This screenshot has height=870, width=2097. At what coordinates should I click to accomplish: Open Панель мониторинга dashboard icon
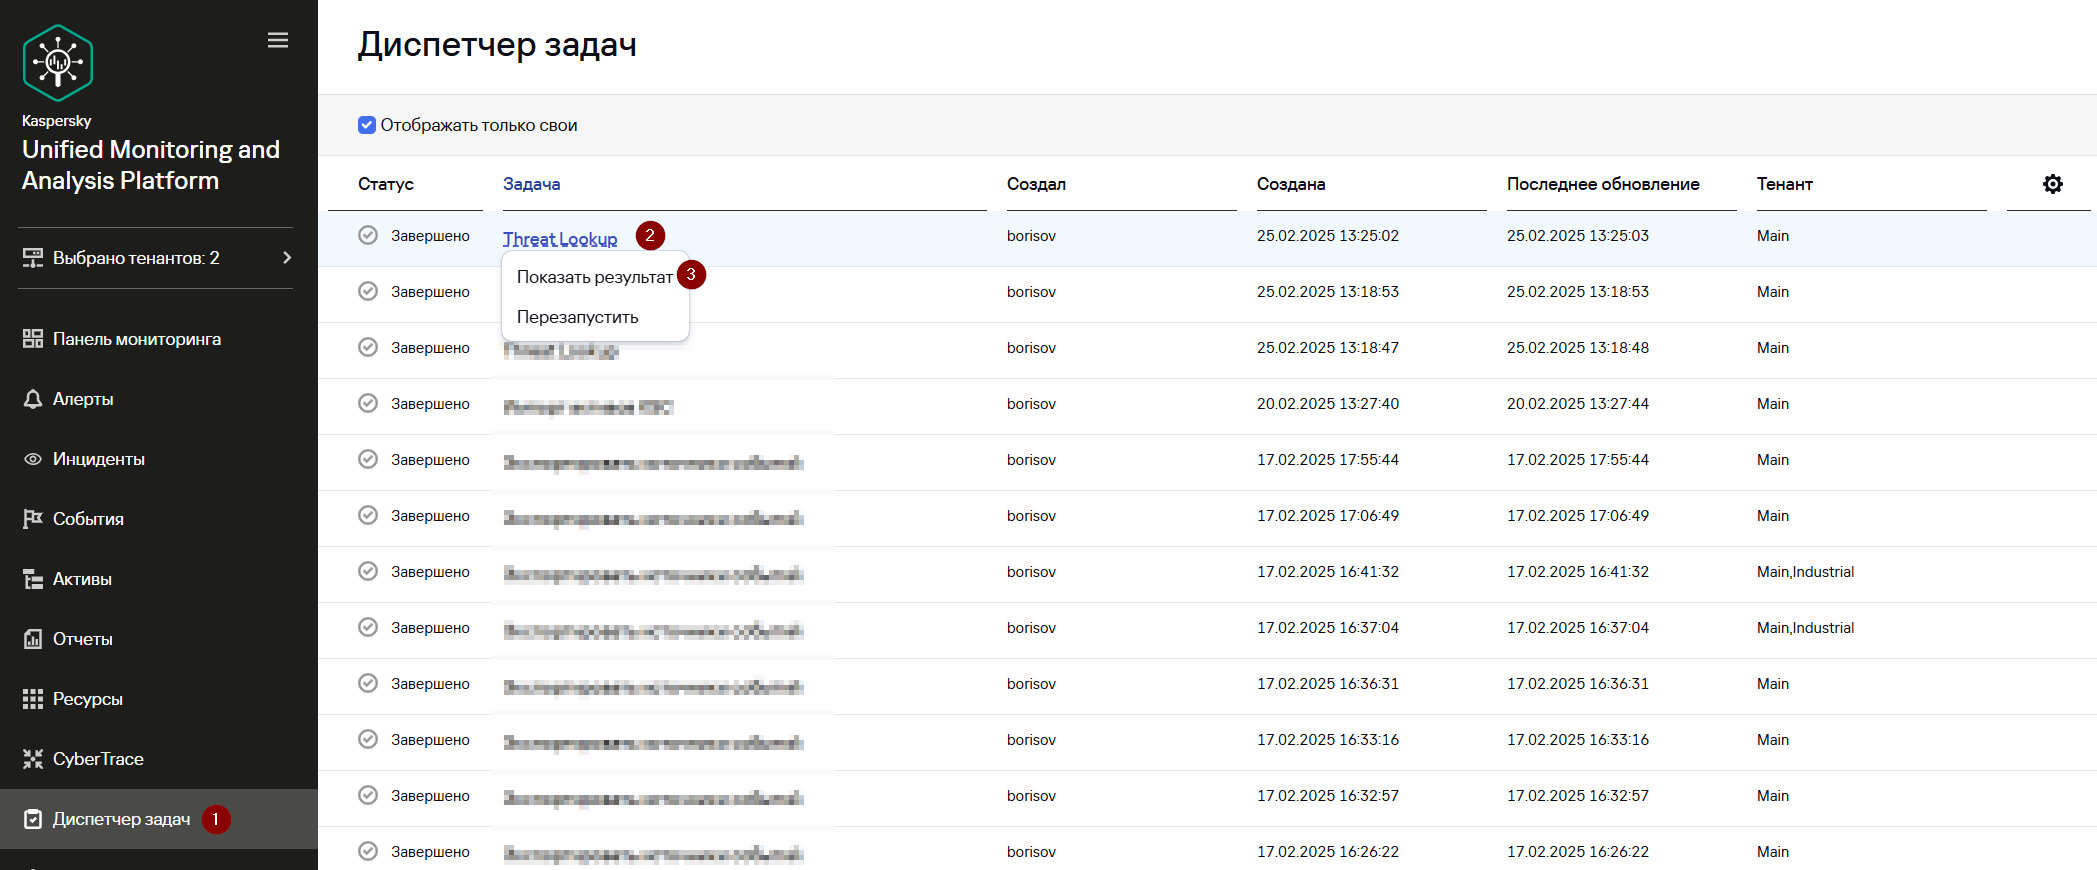coord(33,339)
